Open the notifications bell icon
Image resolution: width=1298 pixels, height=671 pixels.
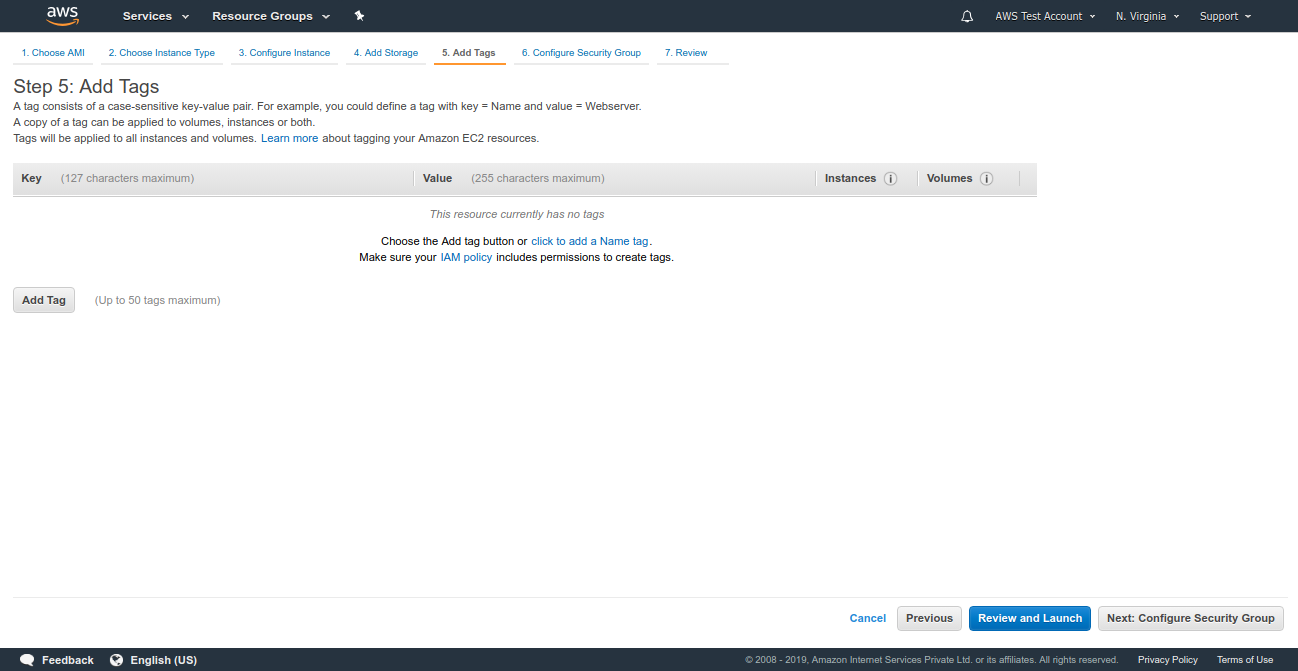pos(966,16)
